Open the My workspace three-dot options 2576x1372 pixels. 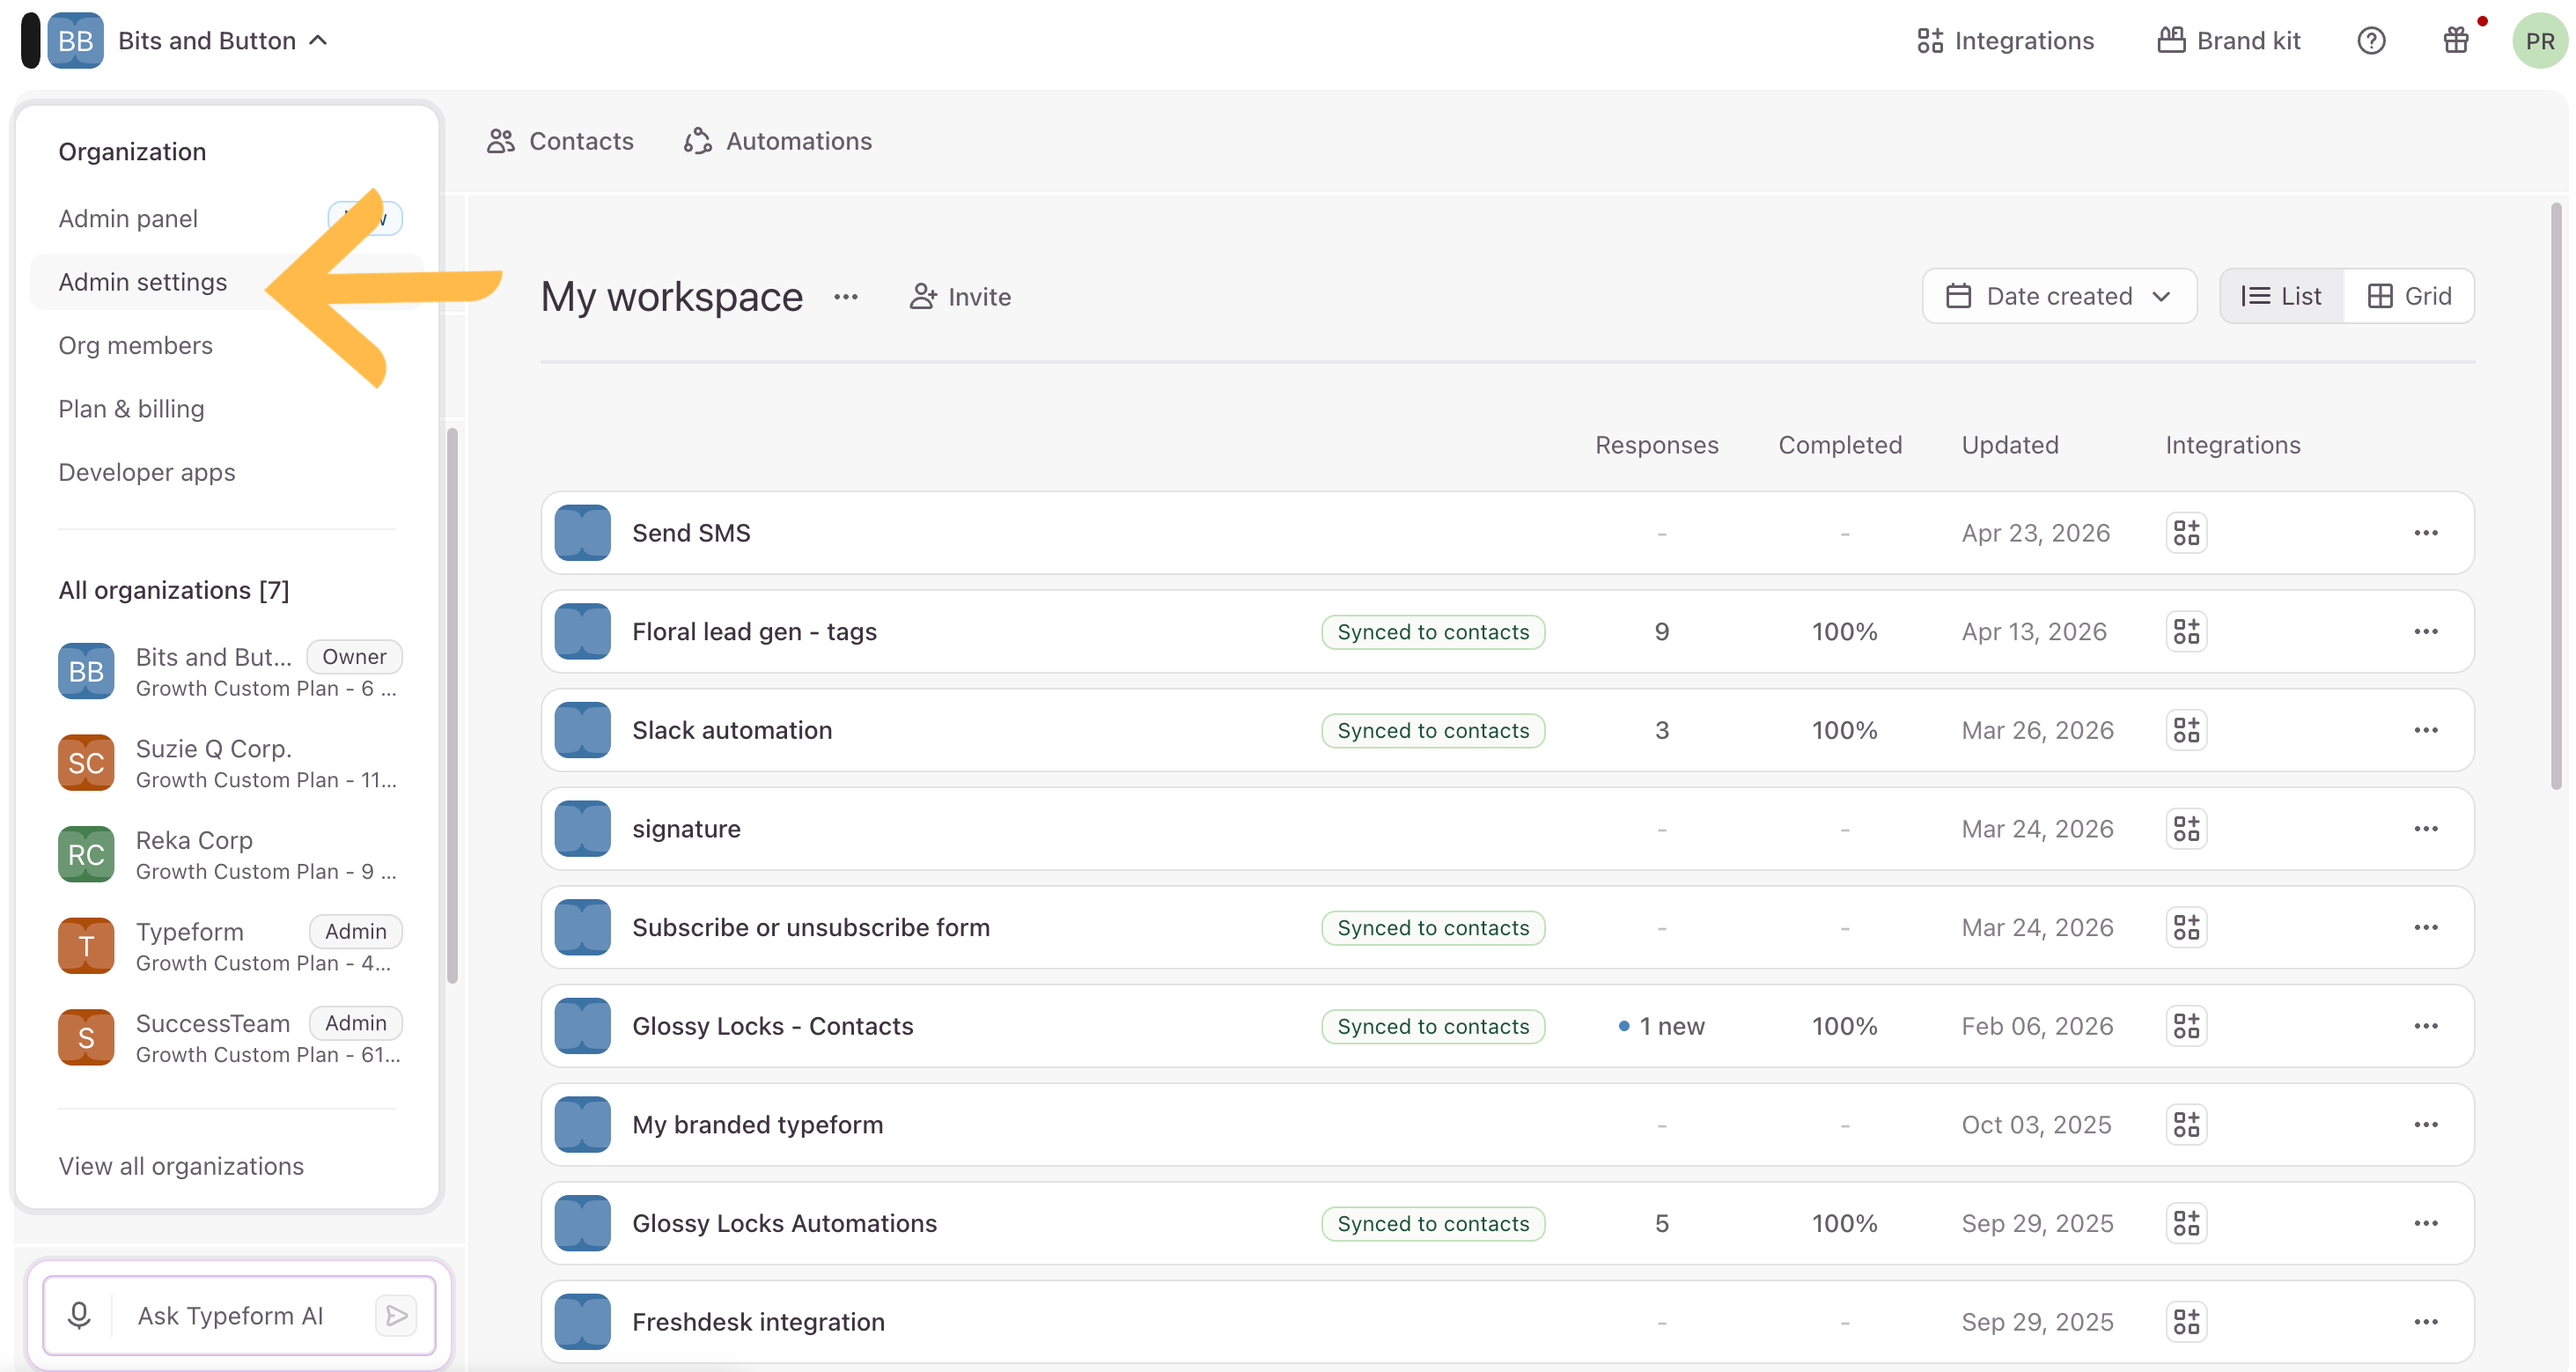[x=846, y=297]
